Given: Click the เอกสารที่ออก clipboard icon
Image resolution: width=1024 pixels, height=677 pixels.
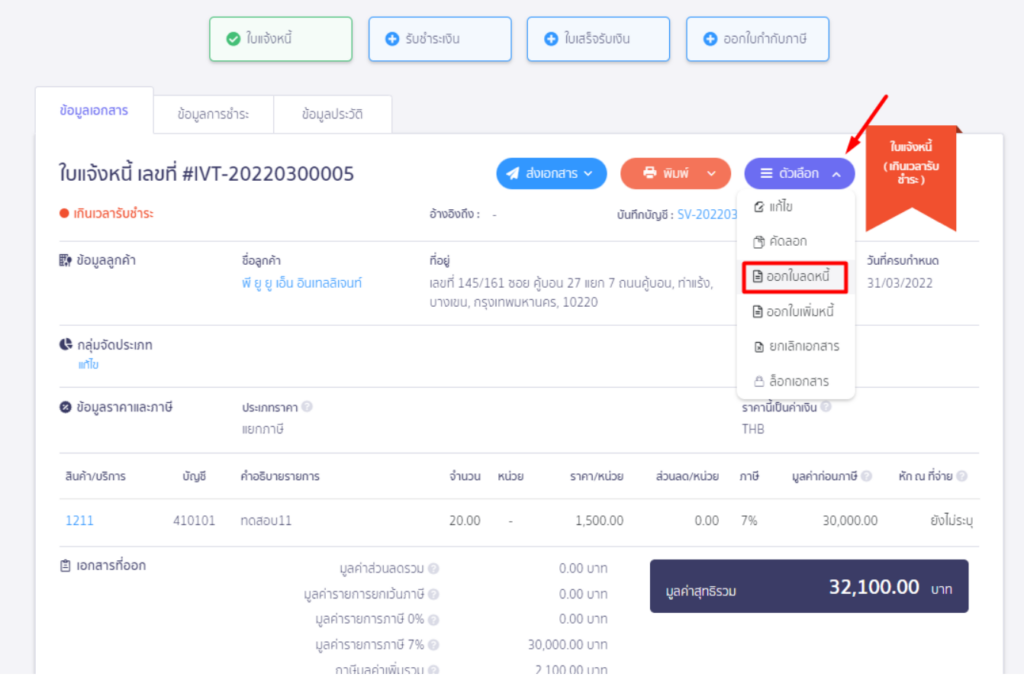Looking at the screenshot, I should tap(65, 565).
